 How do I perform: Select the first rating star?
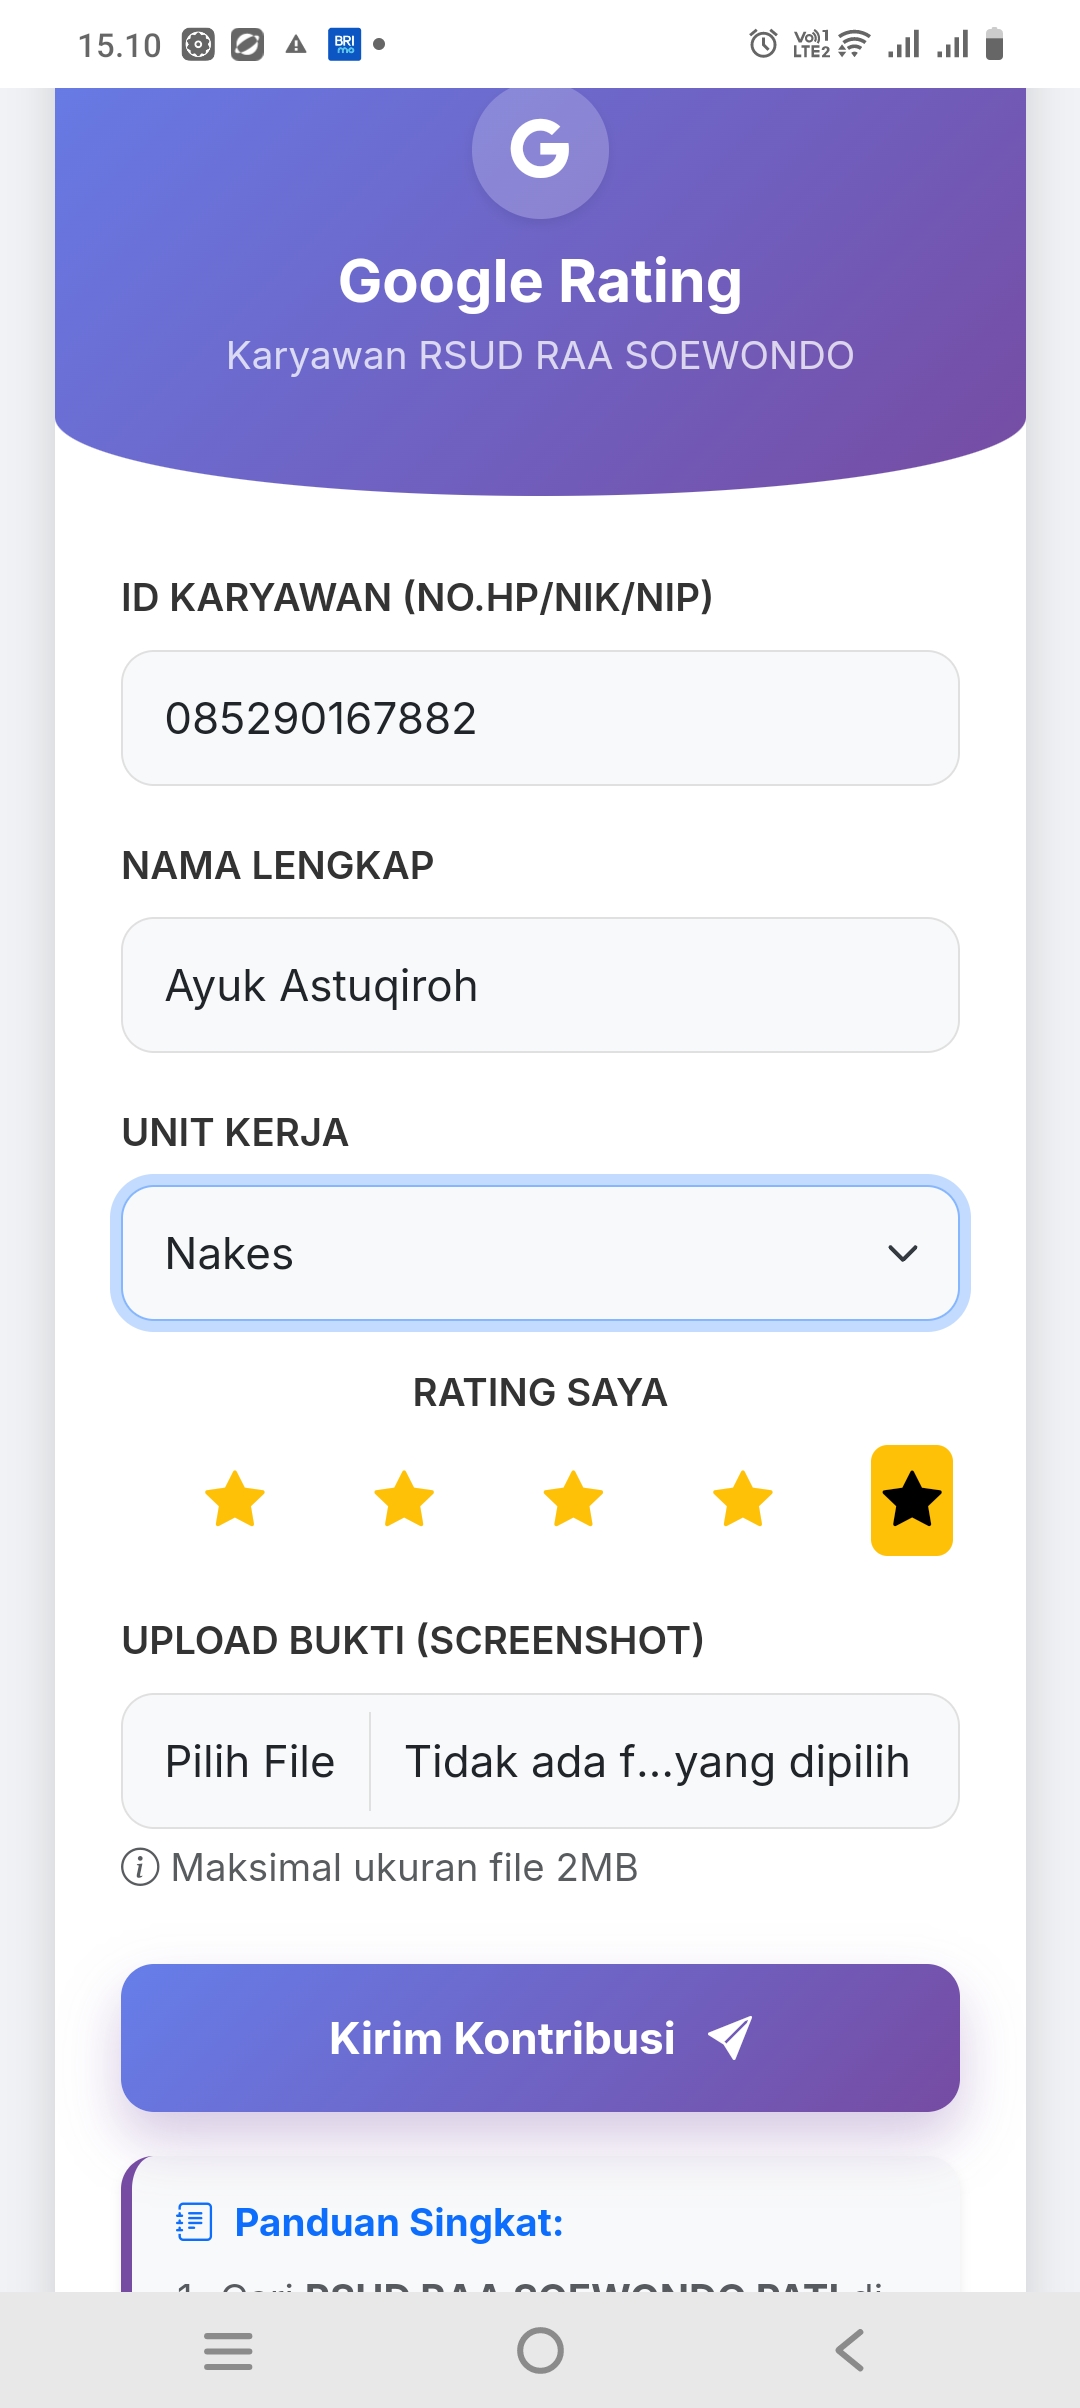point(235,1499)
